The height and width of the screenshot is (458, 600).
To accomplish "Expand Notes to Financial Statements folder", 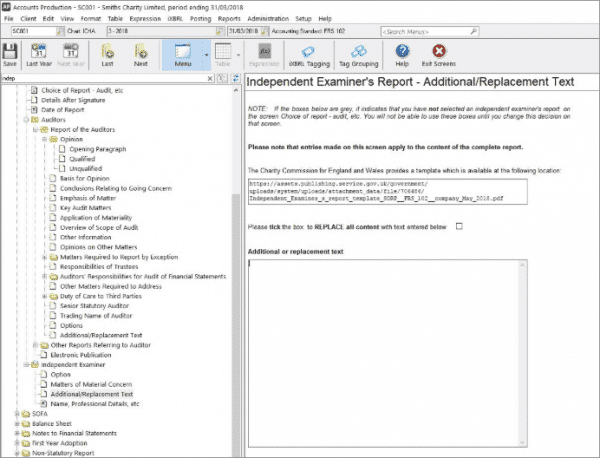I will click(x=15, y=435).
